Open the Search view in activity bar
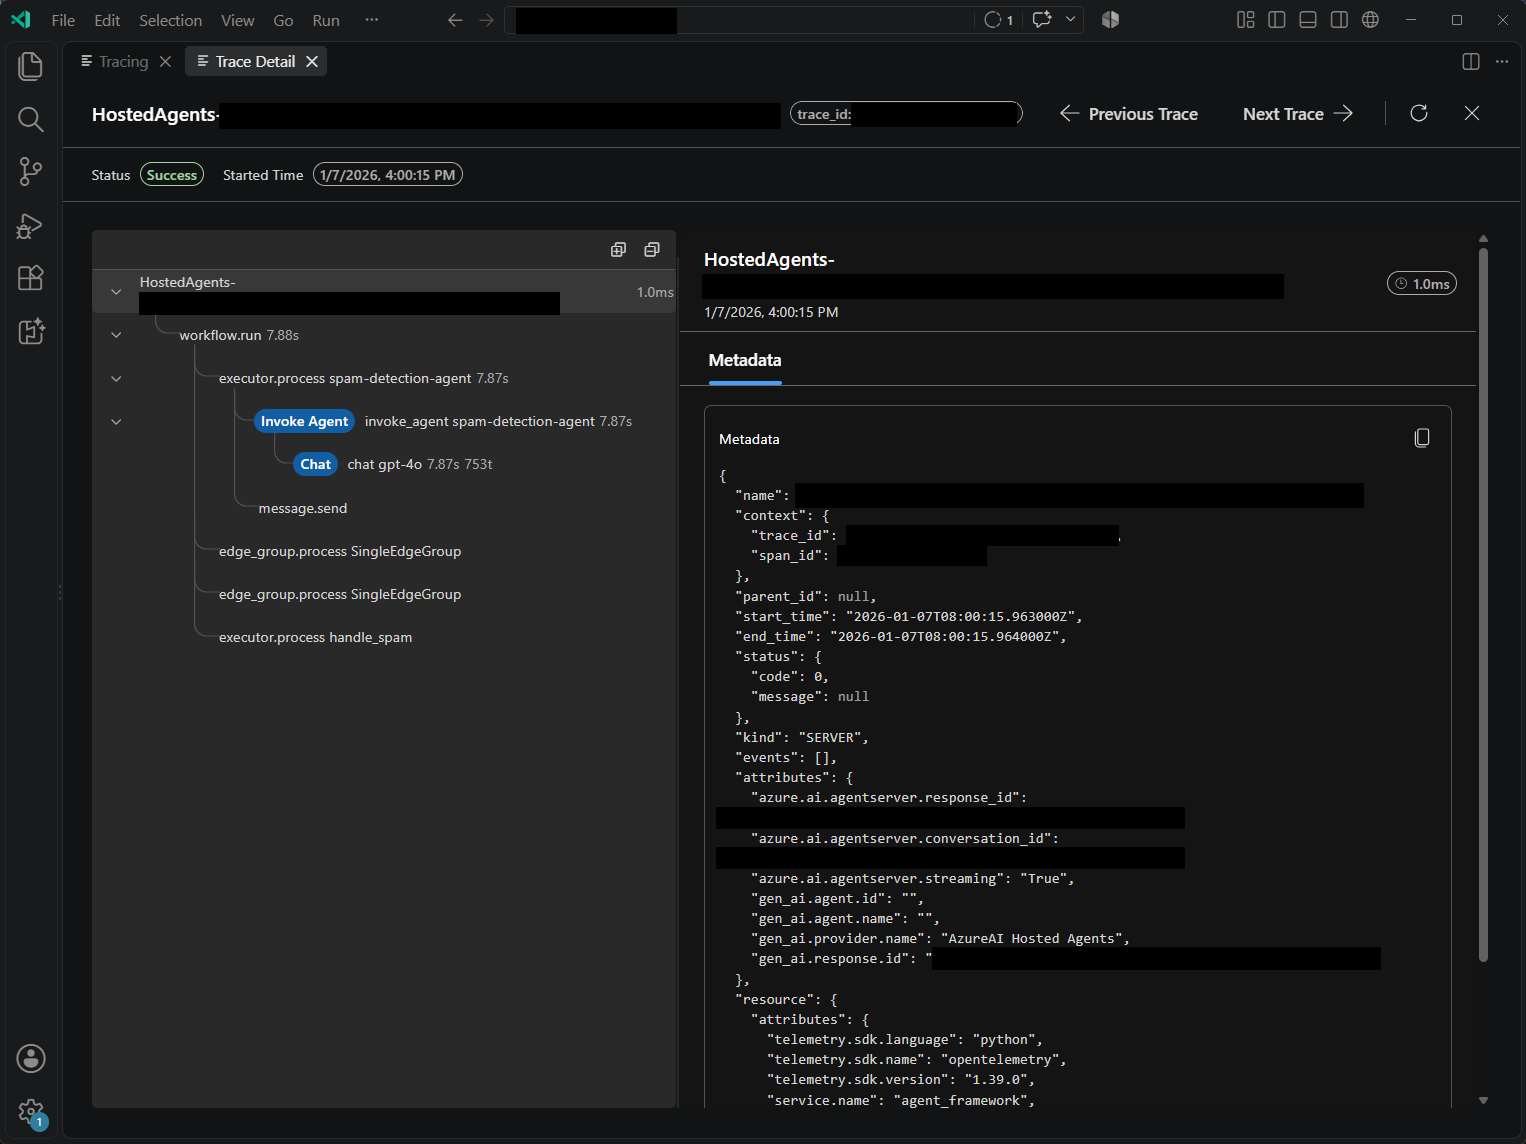1526x1144 pixels. pyautogui.click(x=31, y=119)
